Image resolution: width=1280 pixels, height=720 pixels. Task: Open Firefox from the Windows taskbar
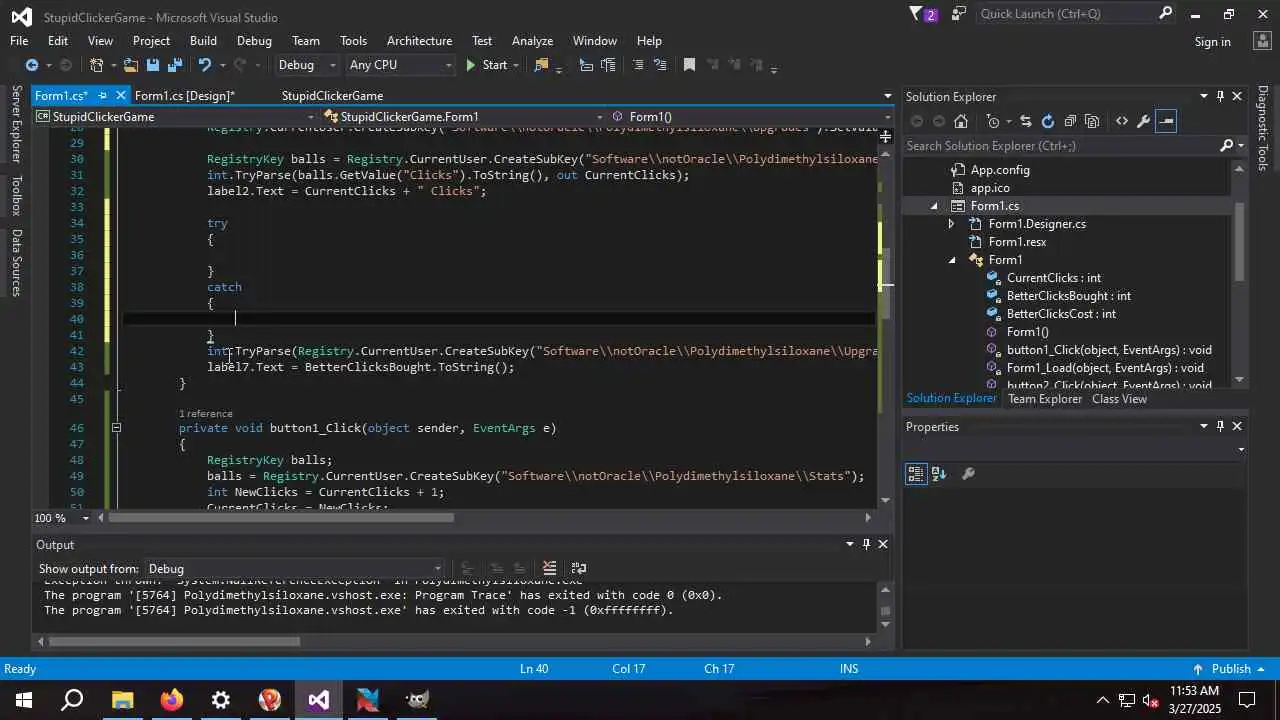click(x=171, y=700)
